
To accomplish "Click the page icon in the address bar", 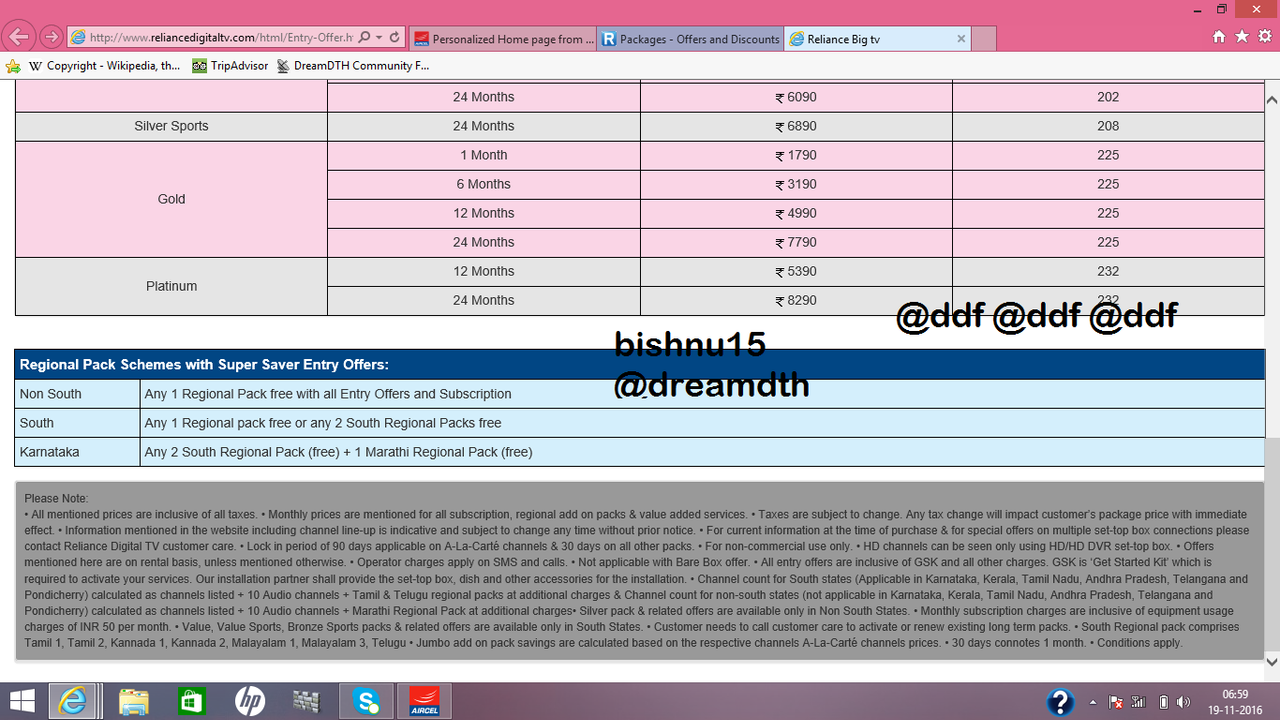I will tap(78, 38).
